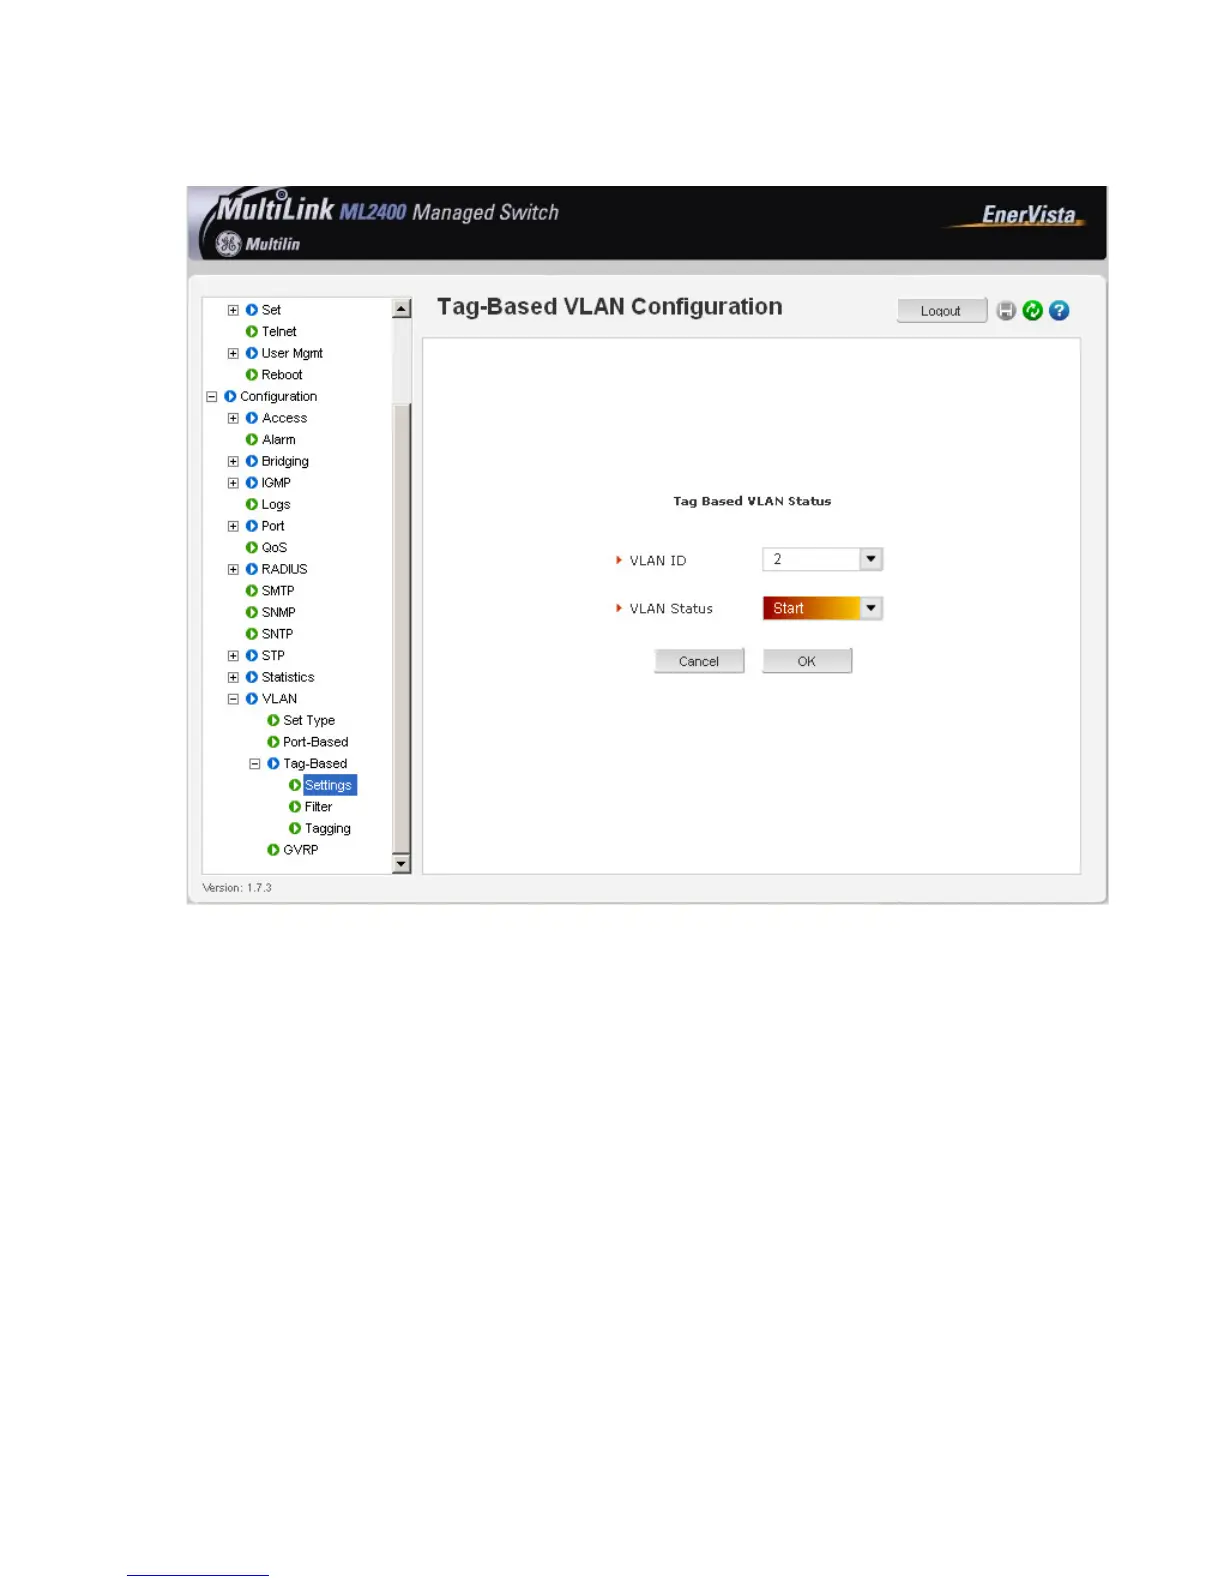Collapse the Configuration node

(212, 397)
